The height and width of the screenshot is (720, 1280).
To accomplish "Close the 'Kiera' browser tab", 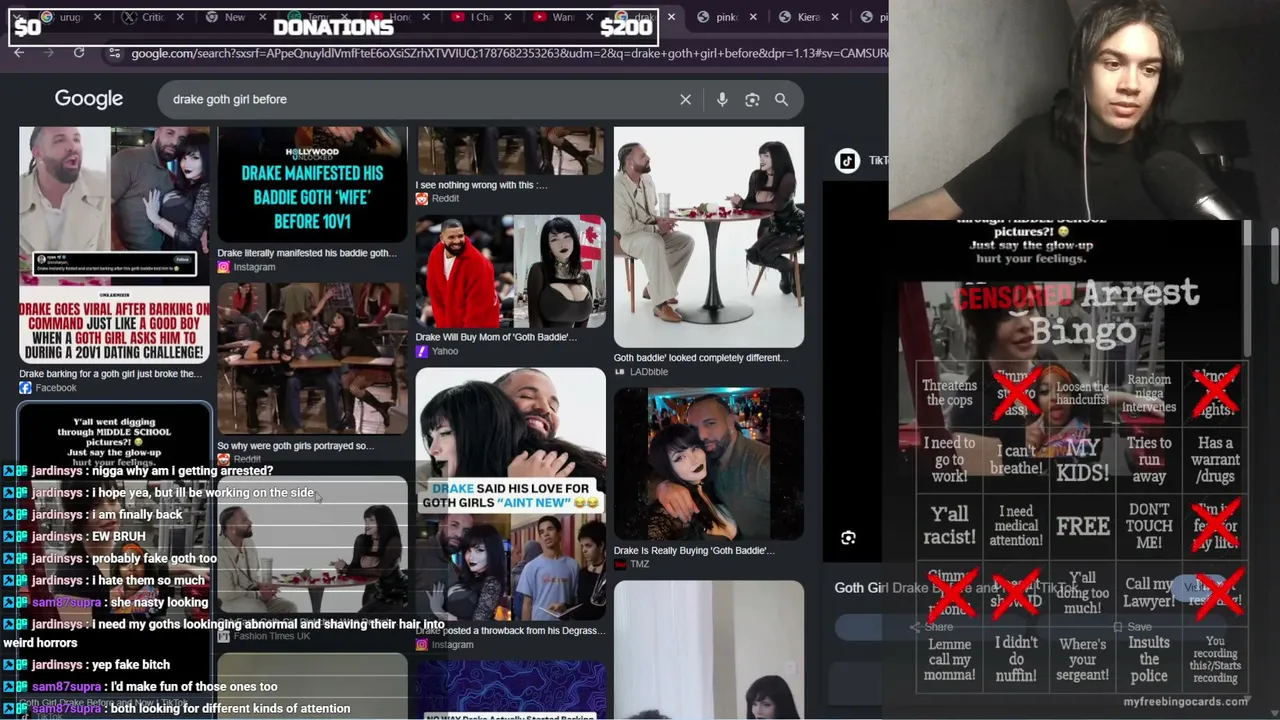I will 835,17.
